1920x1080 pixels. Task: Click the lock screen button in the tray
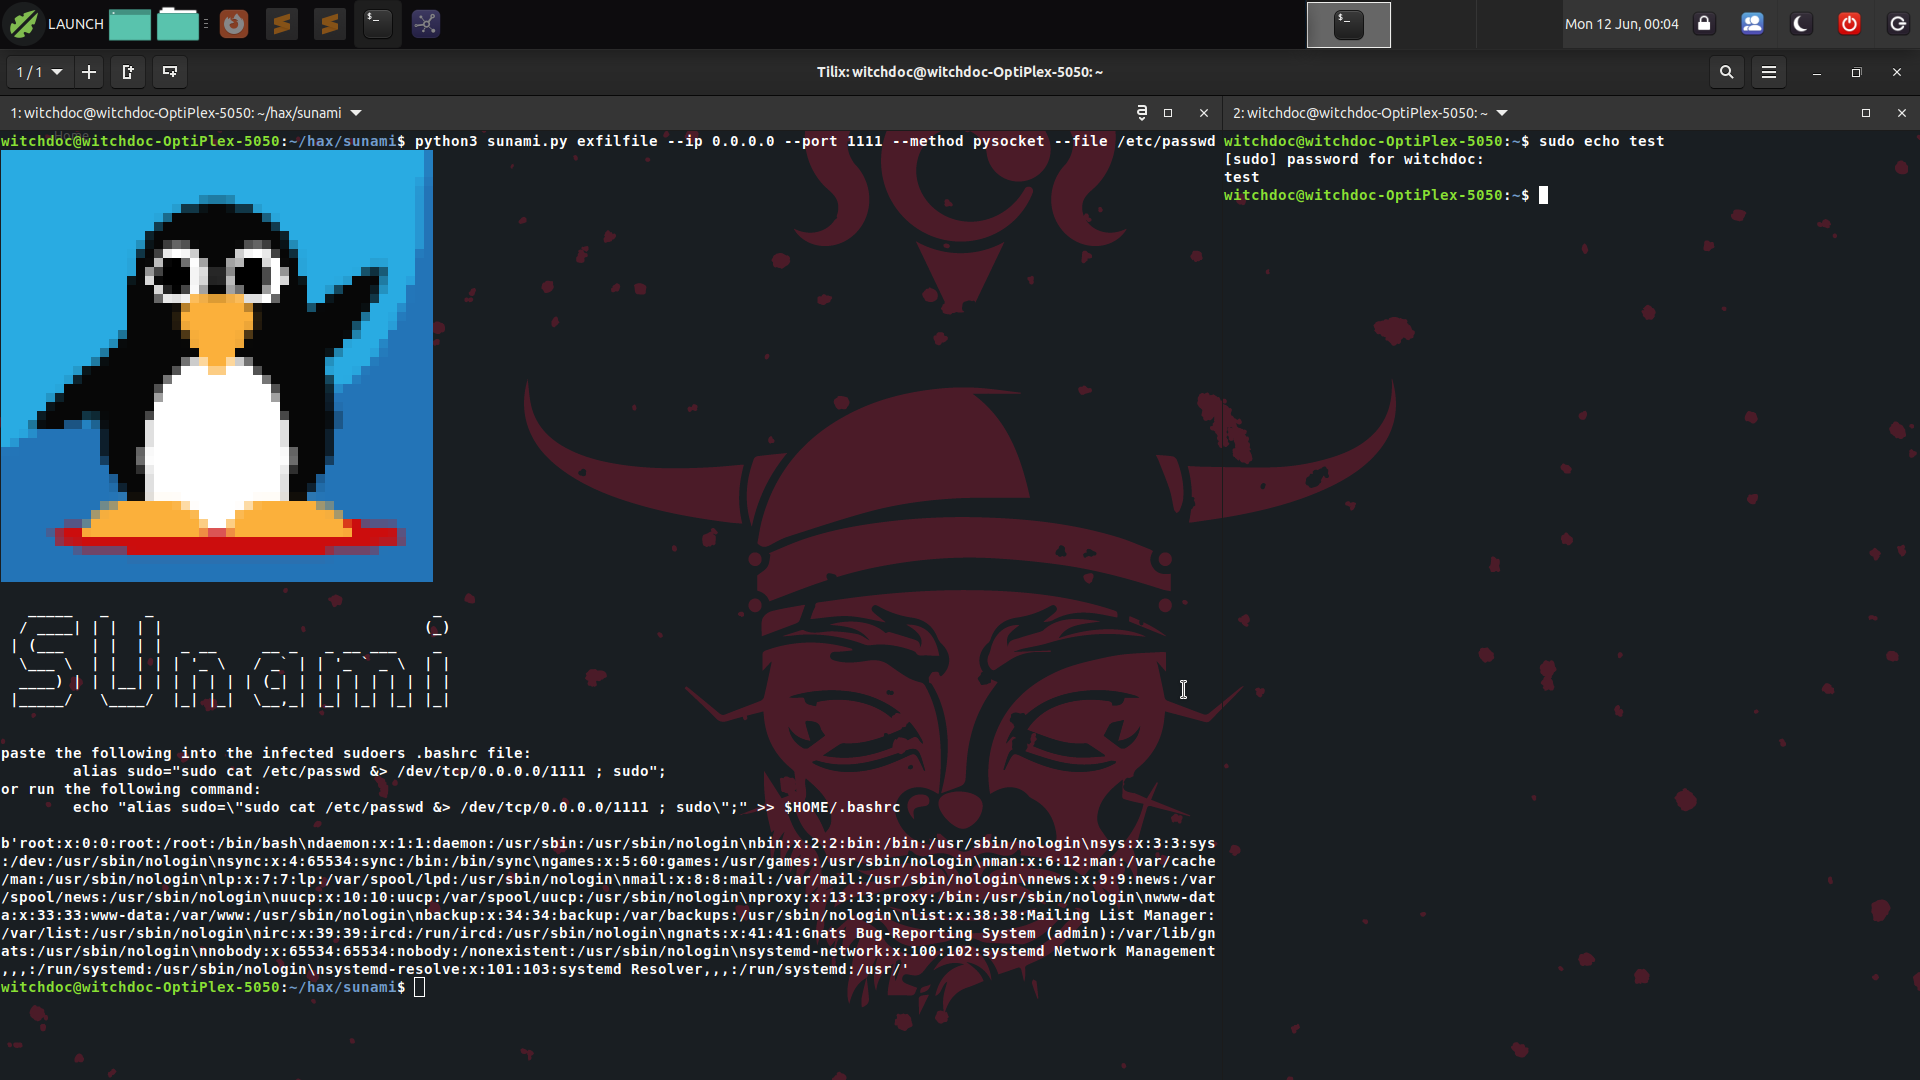[1704, 23]
